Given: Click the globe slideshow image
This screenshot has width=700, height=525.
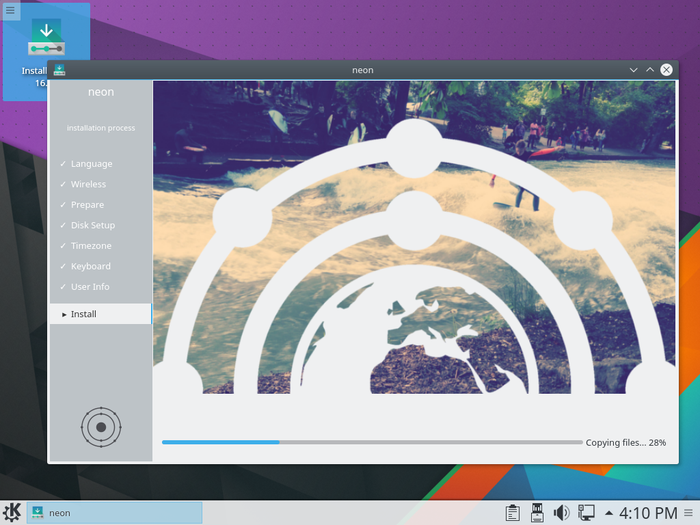Looking at the screenshot, I should click(x=414, y=238).
